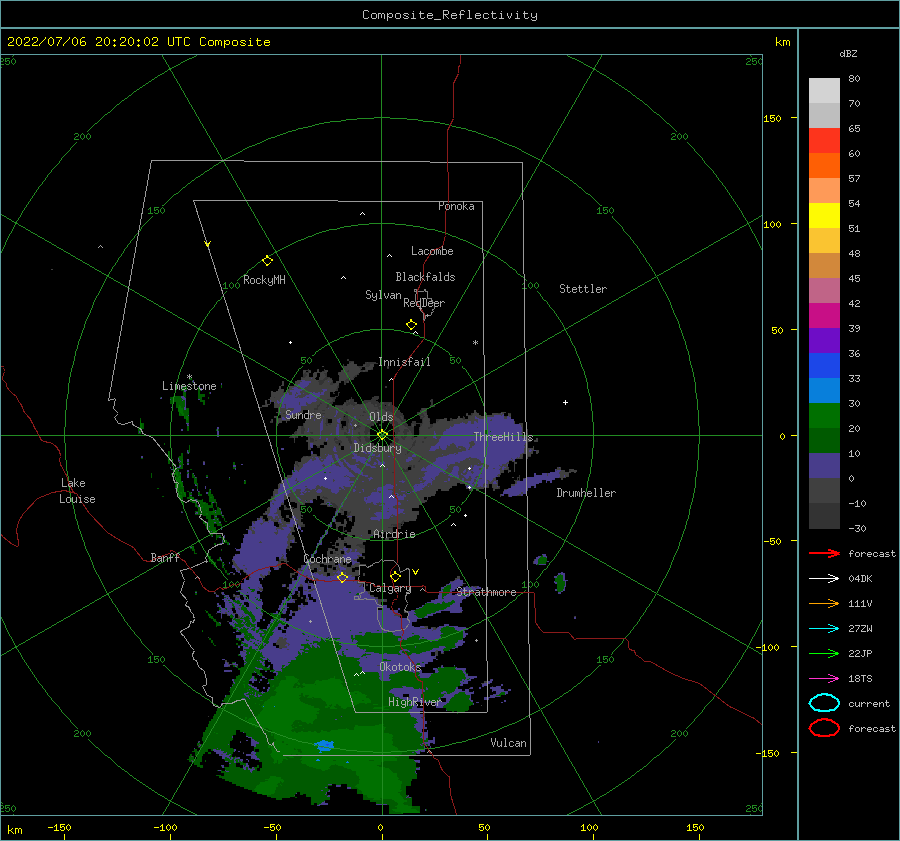Click the light blue echo core near Vulcan arc

(x=324, y=746)
